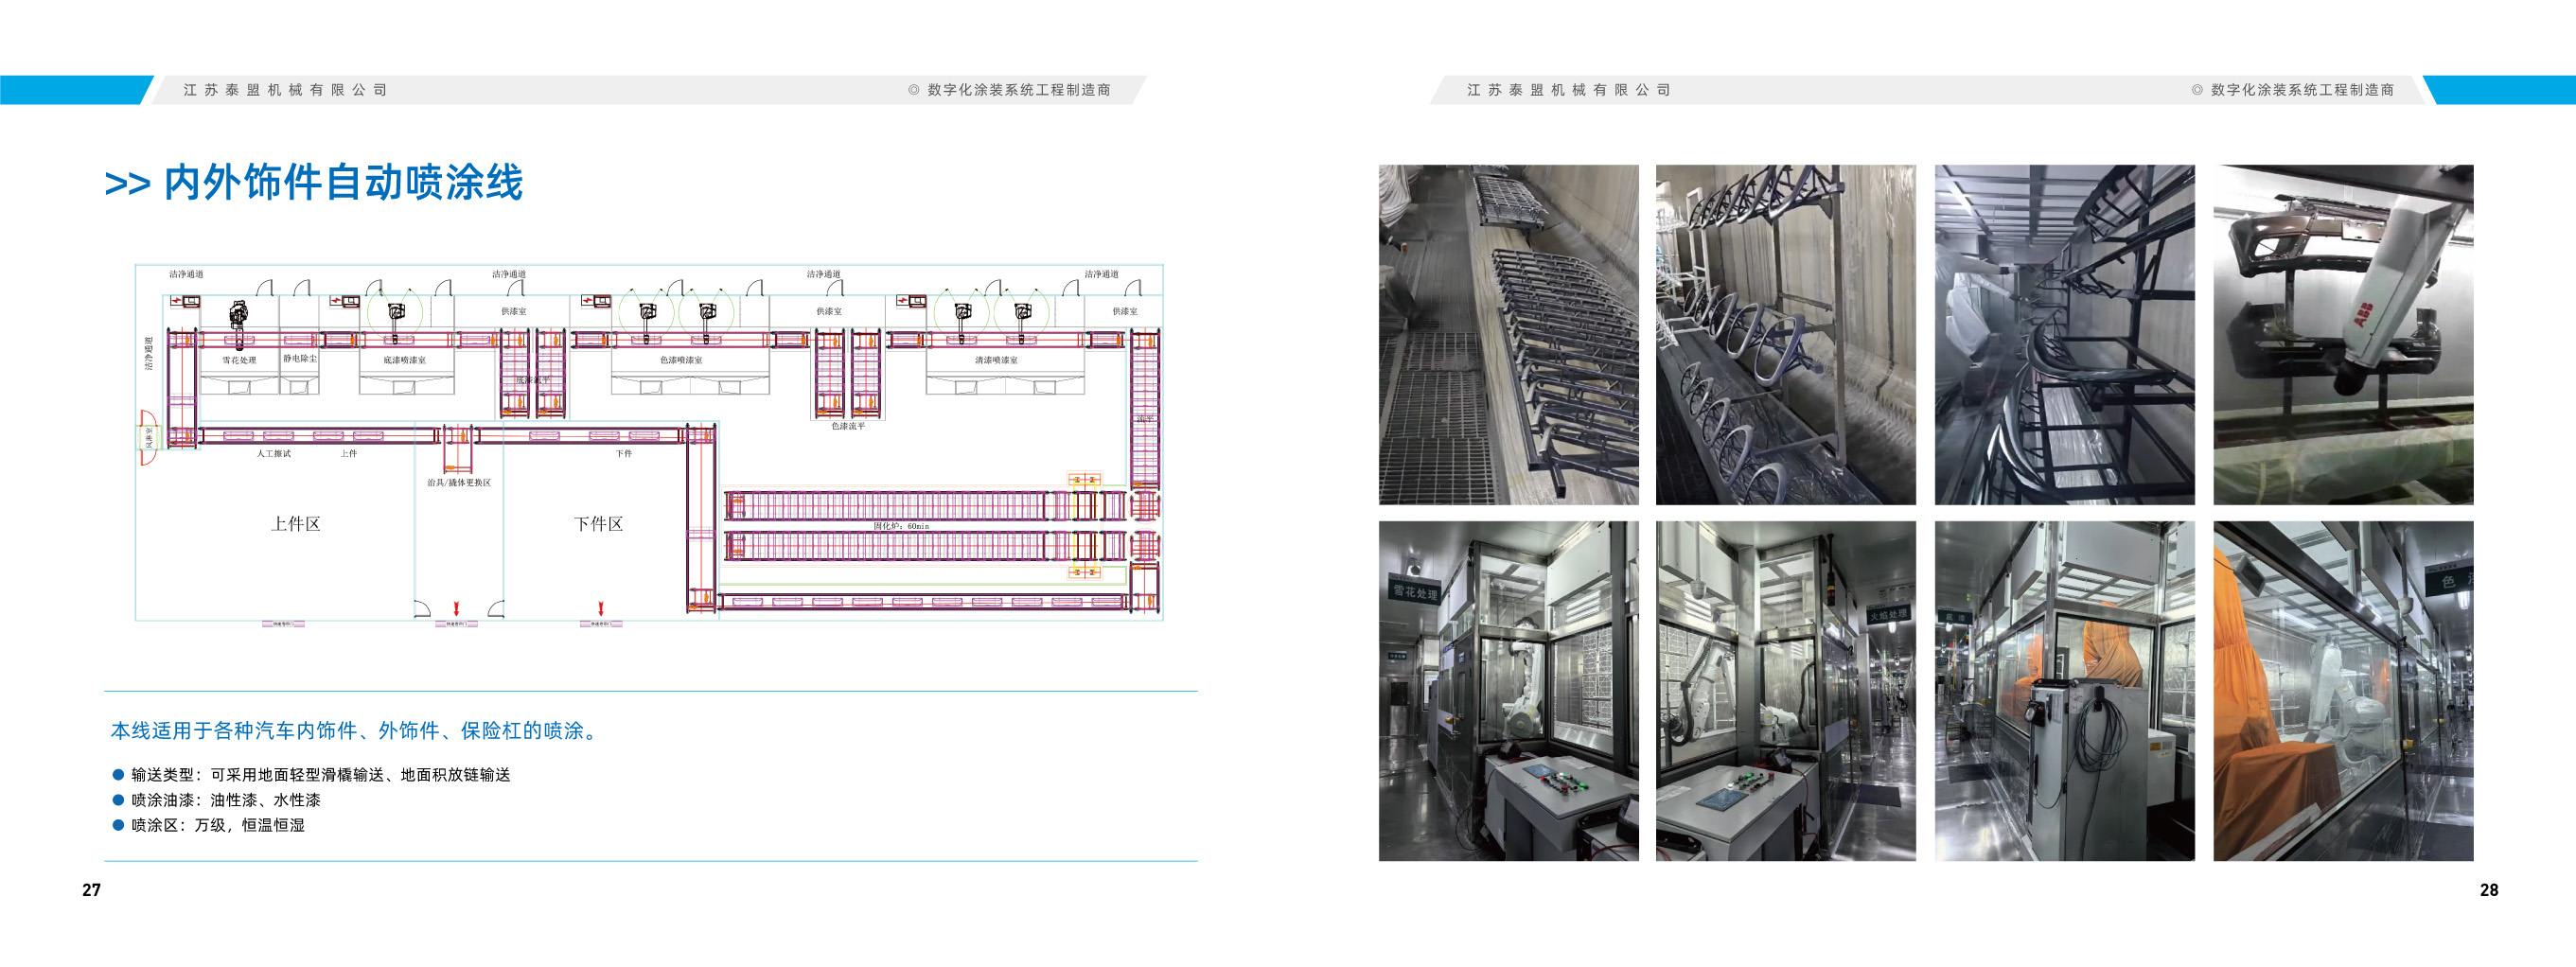Click the circle icon before left 数字化涂装系统工程制造商
The height and width of the screenshot is (967, 2576).
[913, 90]
